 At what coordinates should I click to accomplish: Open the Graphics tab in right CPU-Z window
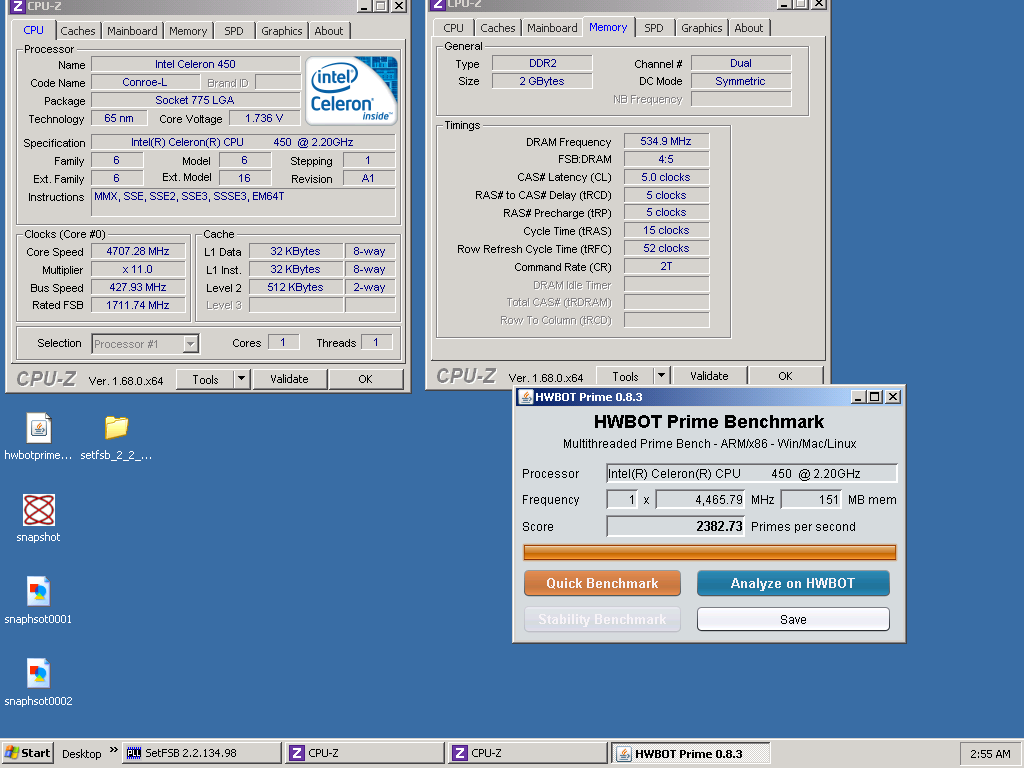click(701, 28)
